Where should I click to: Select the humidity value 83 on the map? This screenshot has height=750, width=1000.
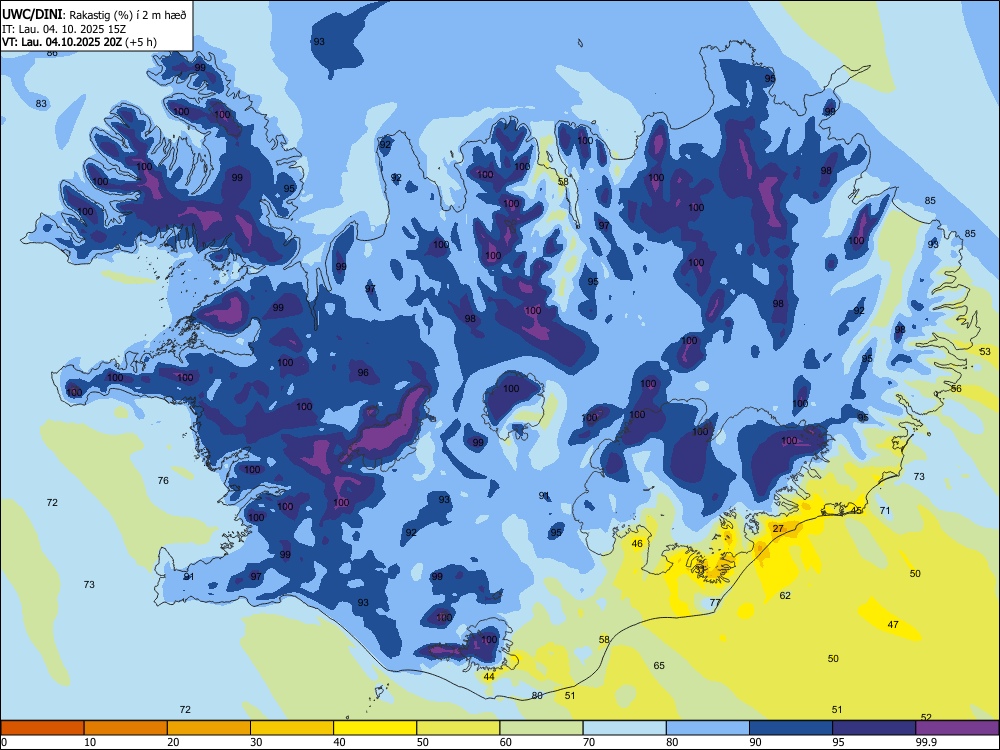click(x=41, y=103)
